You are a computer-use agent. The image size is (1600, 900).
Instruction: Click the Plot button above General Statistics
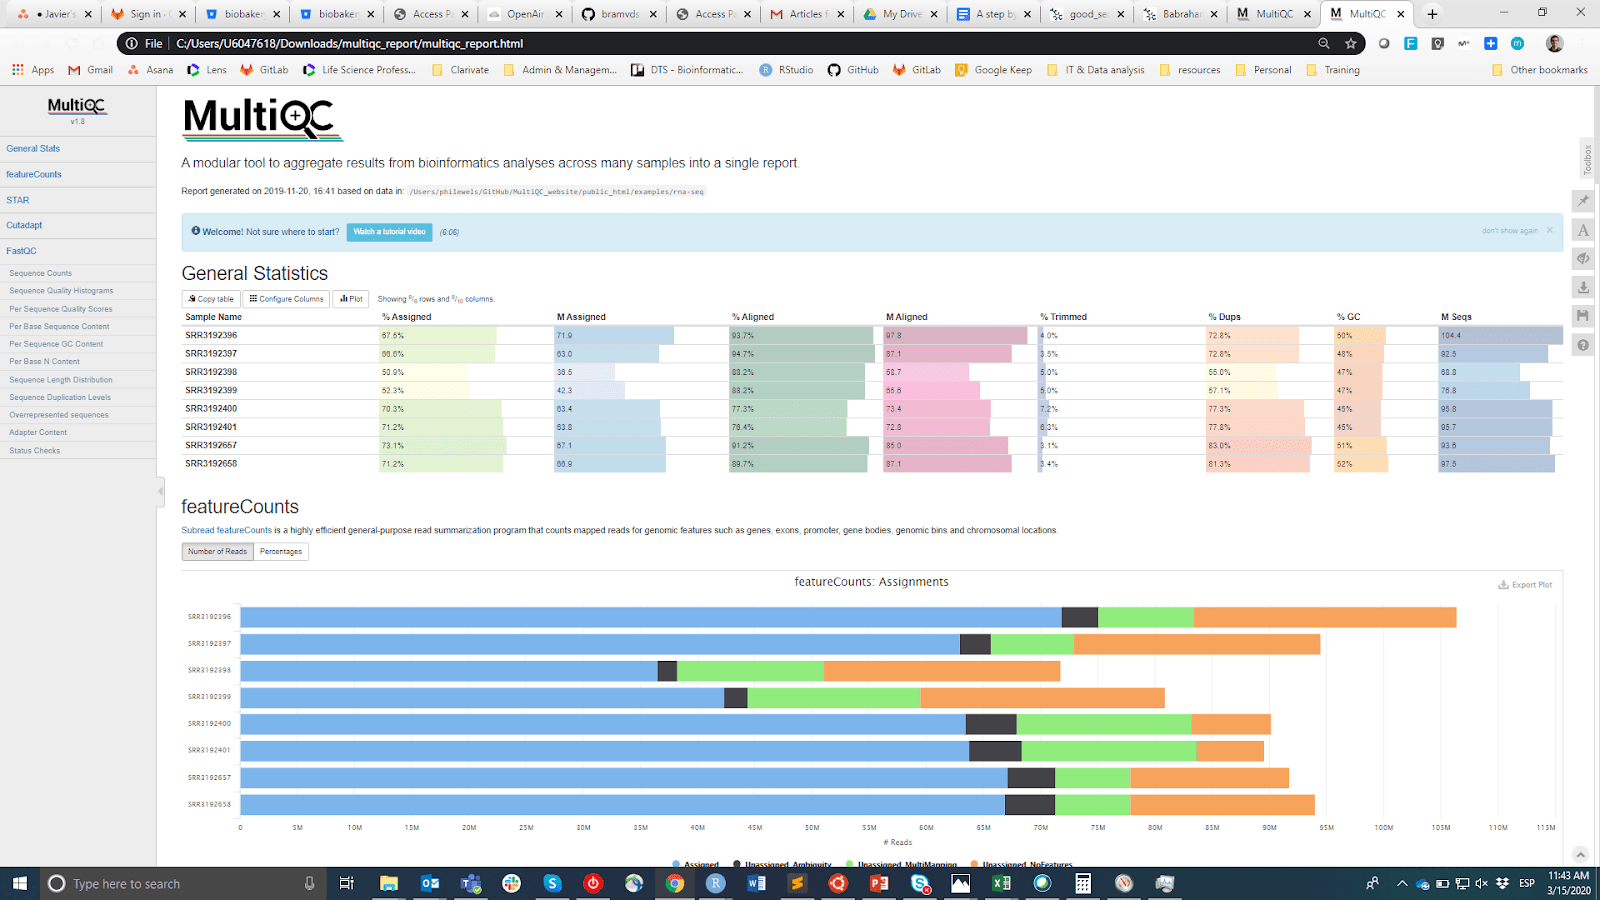(350, 298)
